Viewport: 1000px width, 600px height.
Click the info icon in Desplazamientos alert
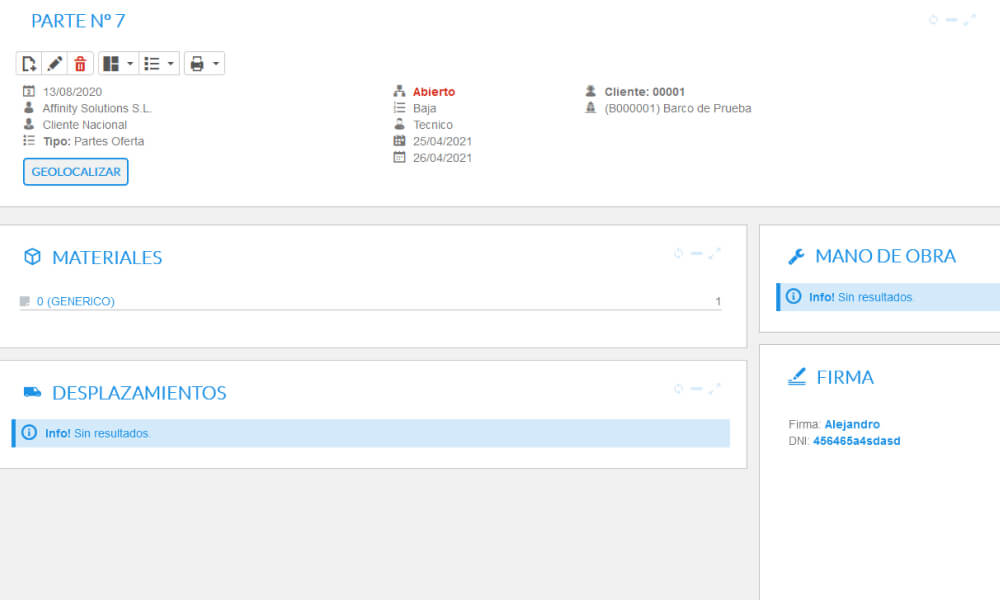coord(29,433)
